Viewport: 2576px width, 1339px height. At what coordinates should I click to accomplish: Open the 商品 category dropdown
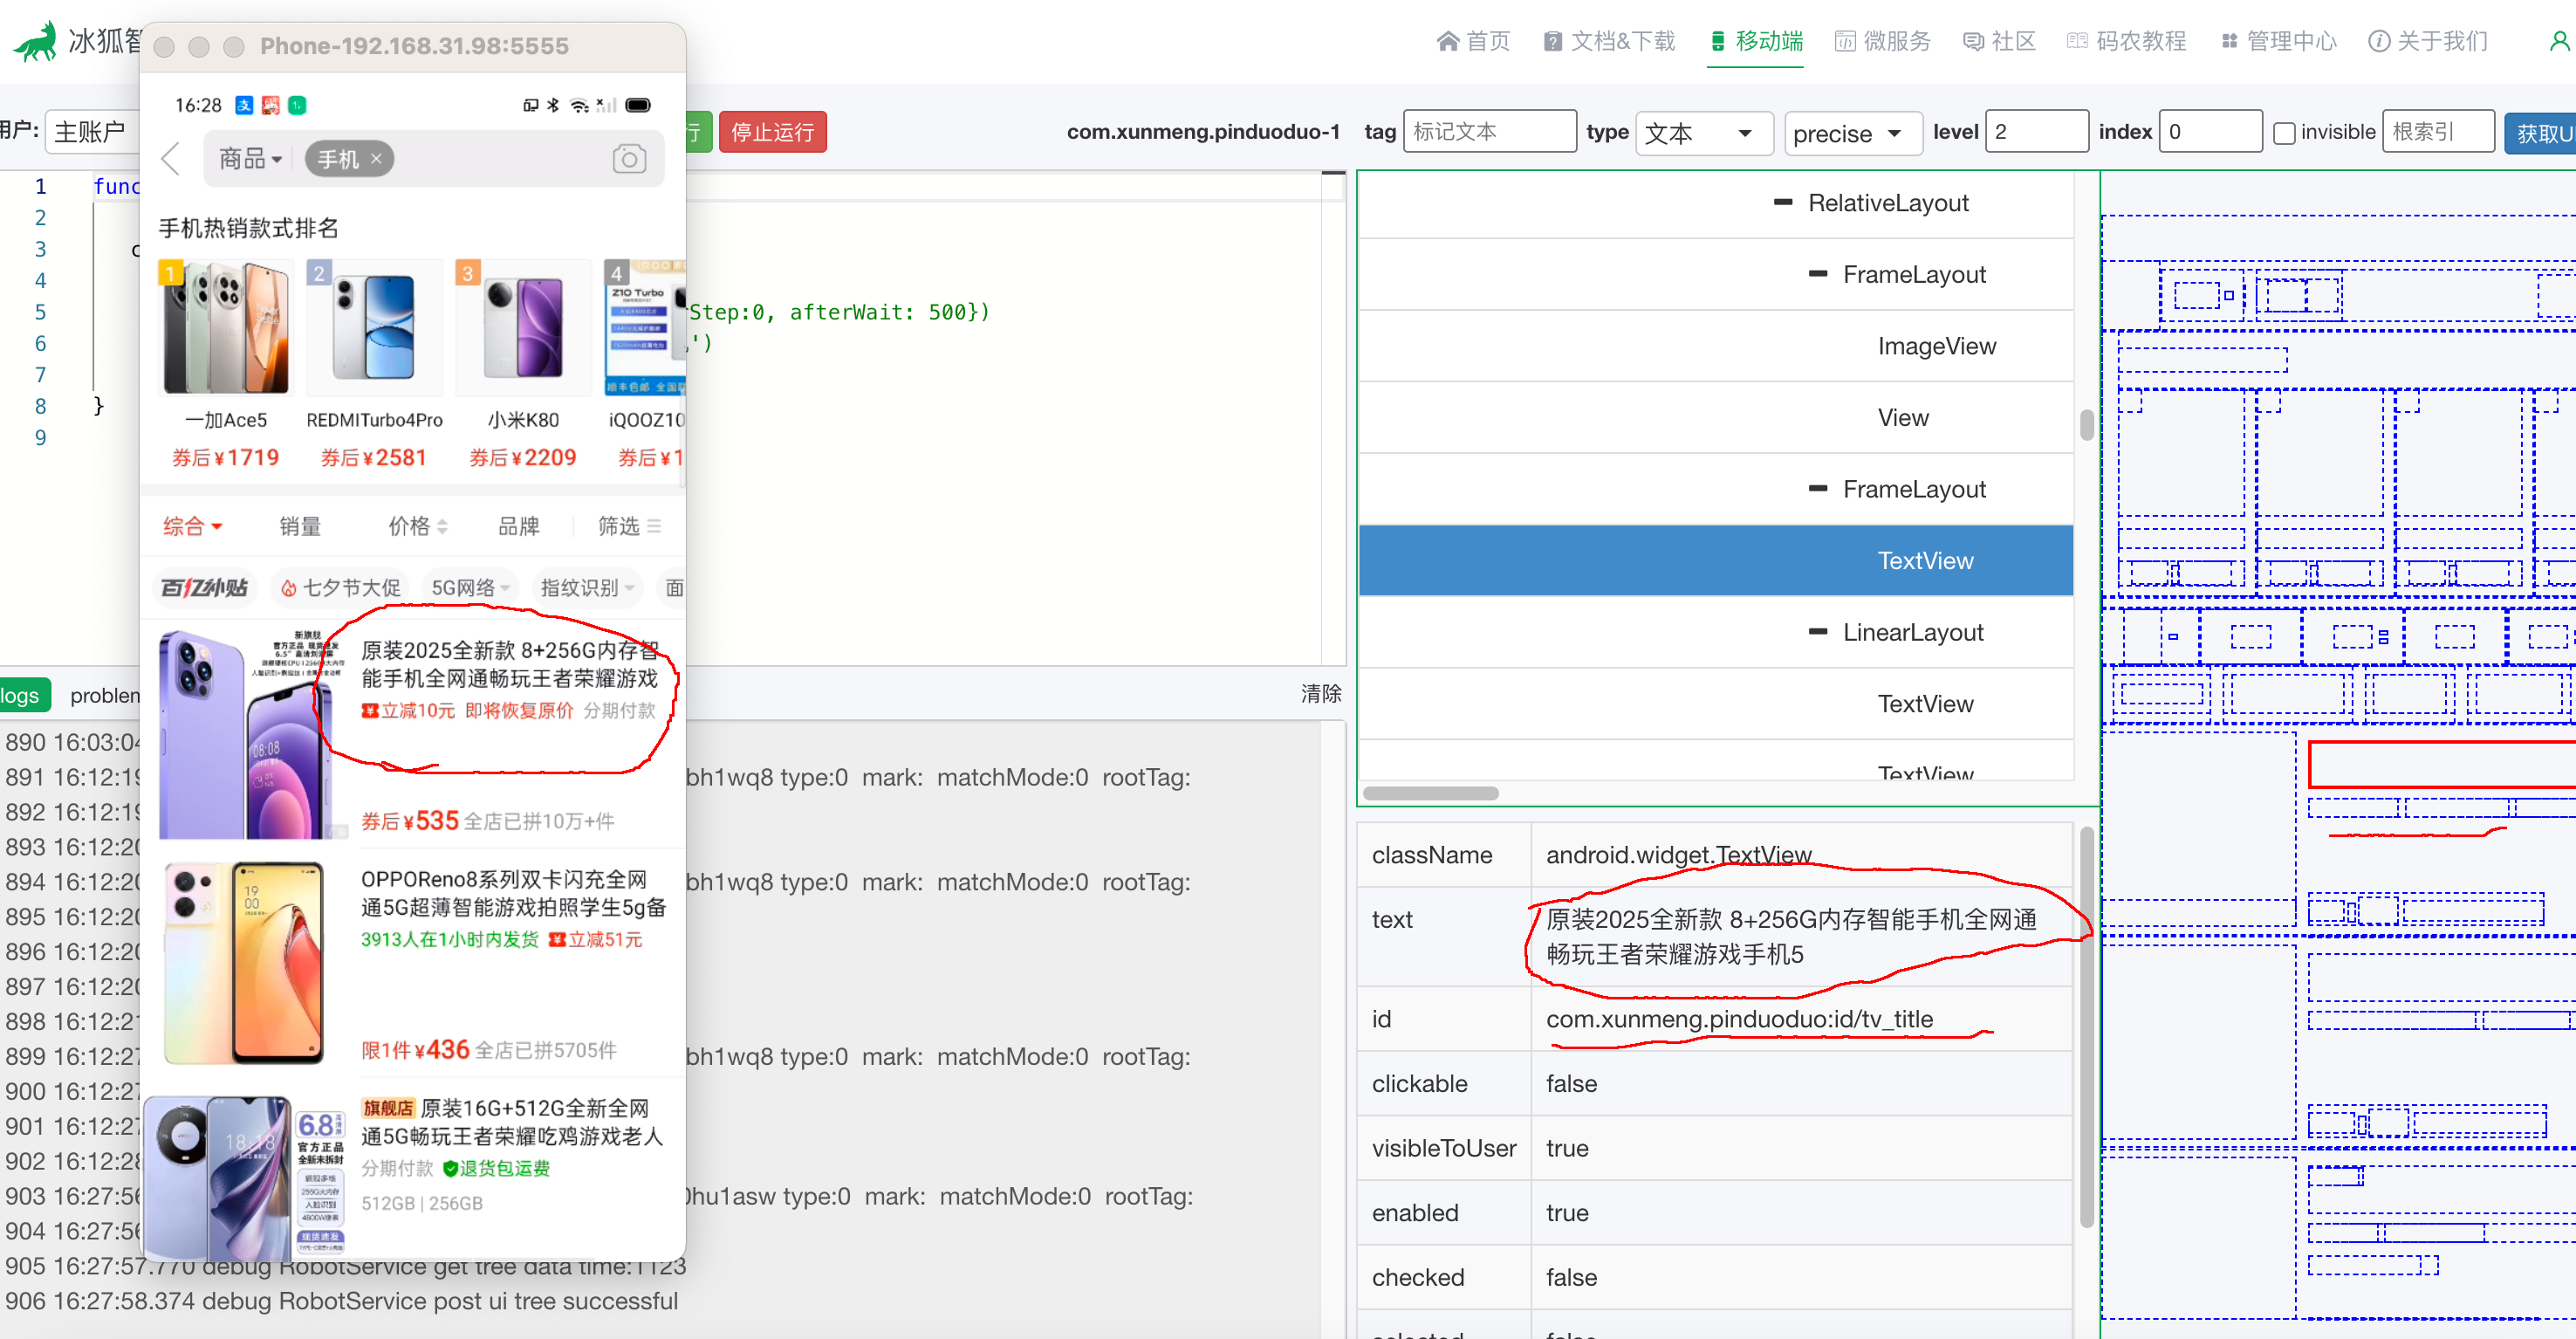(x=250, y=158)
